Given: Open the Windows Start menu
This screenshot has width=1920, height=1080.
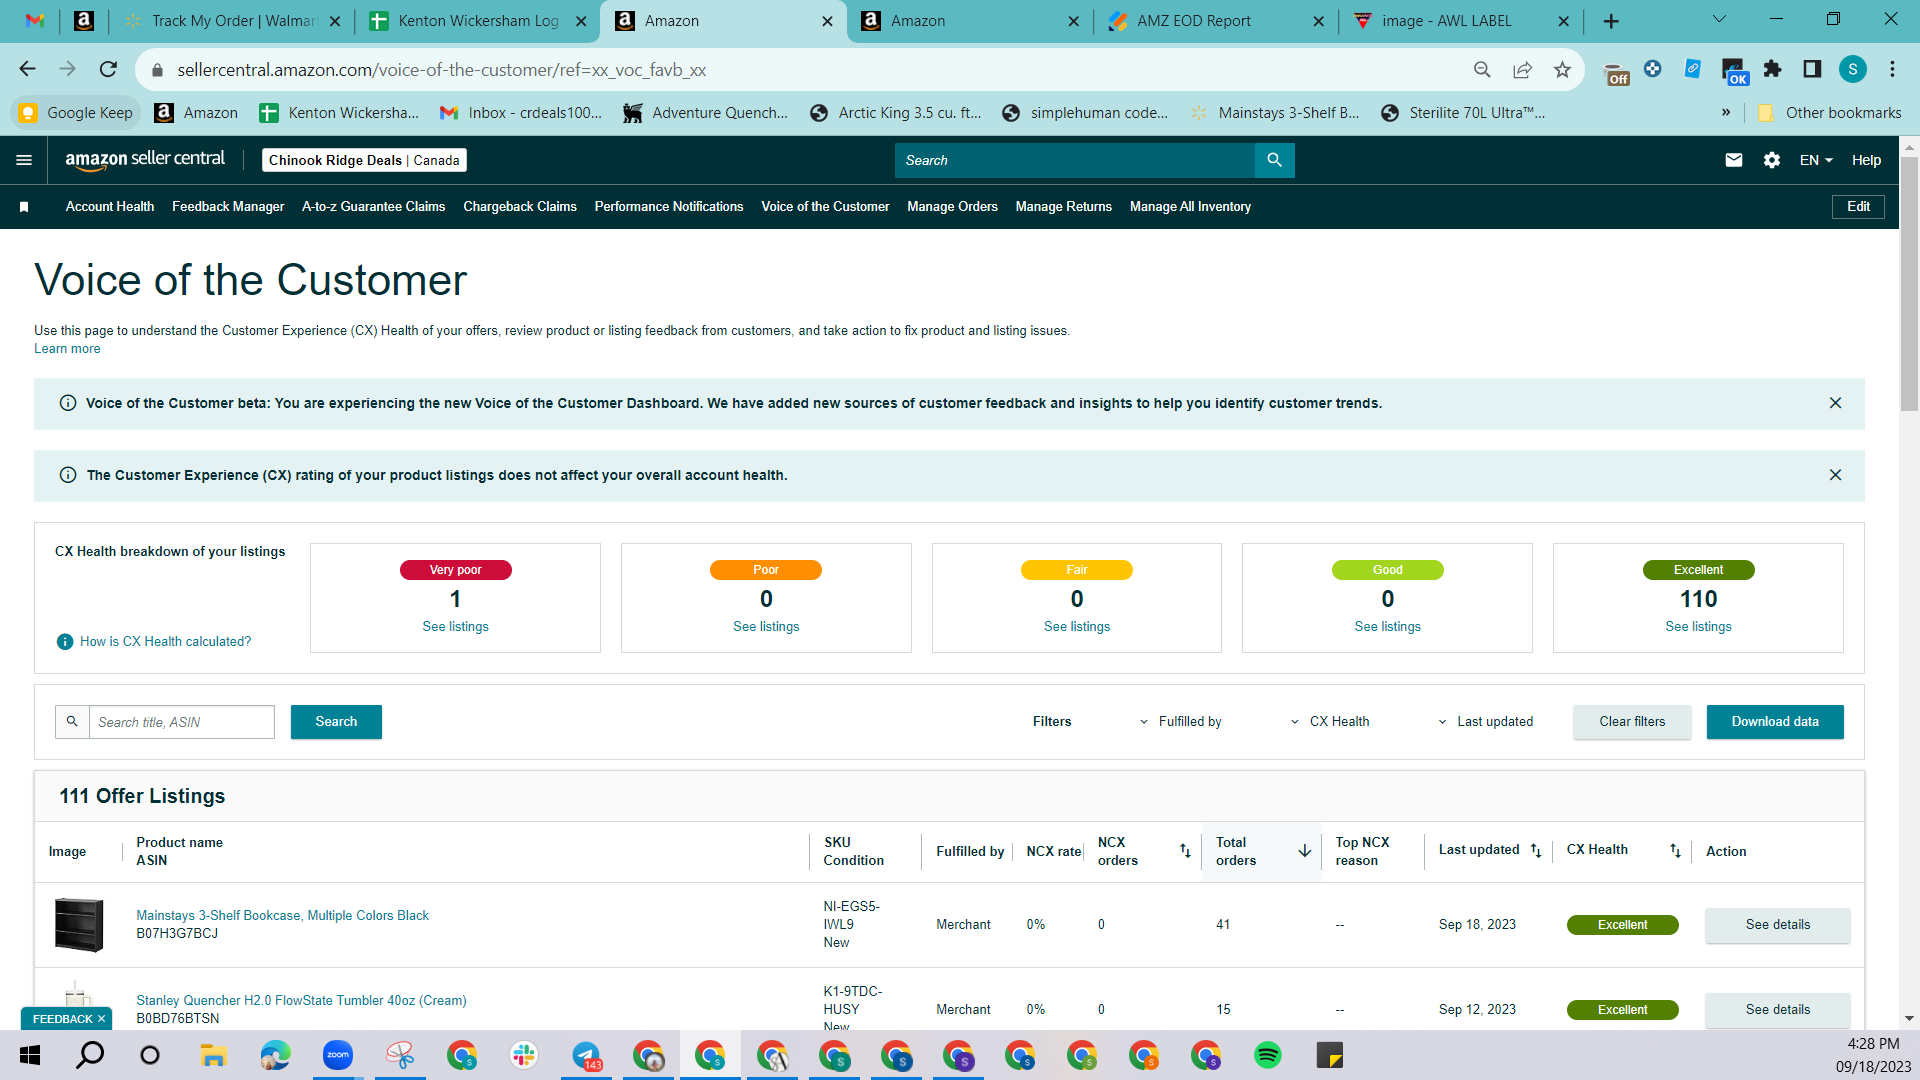Looking at the screenshot, I should 30,1055.
